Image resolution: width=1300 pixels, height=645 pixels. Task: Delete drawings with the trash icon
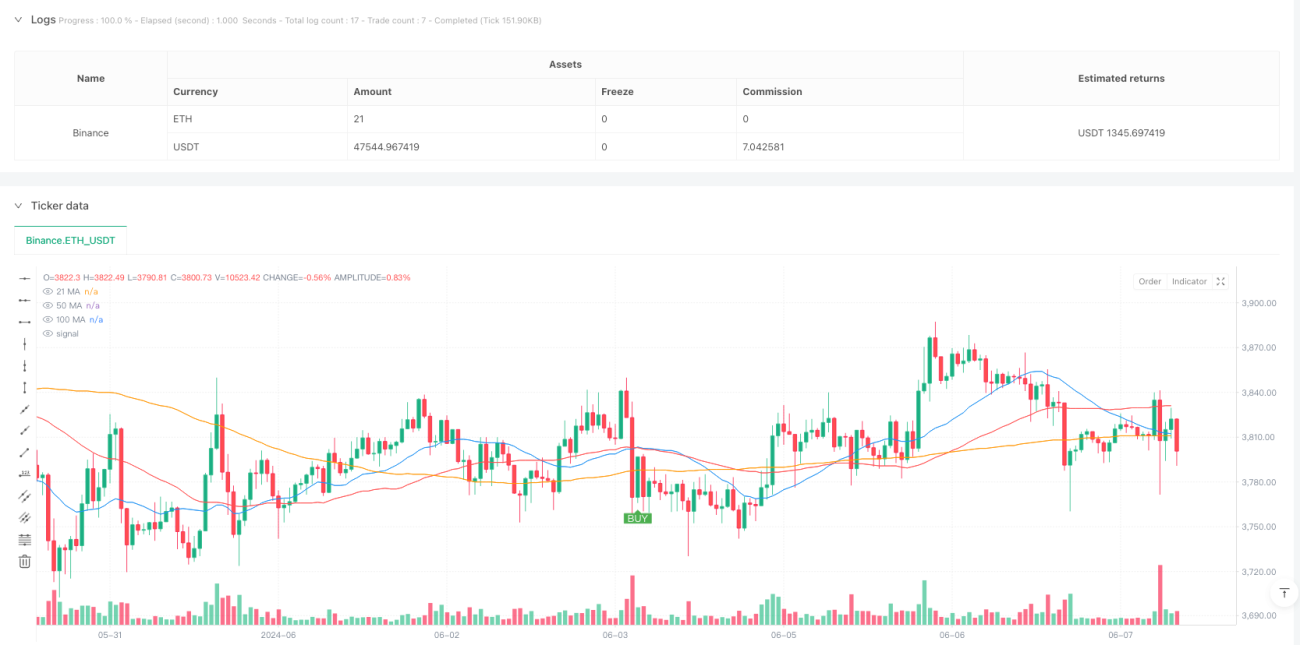click(x=25, y=561)
